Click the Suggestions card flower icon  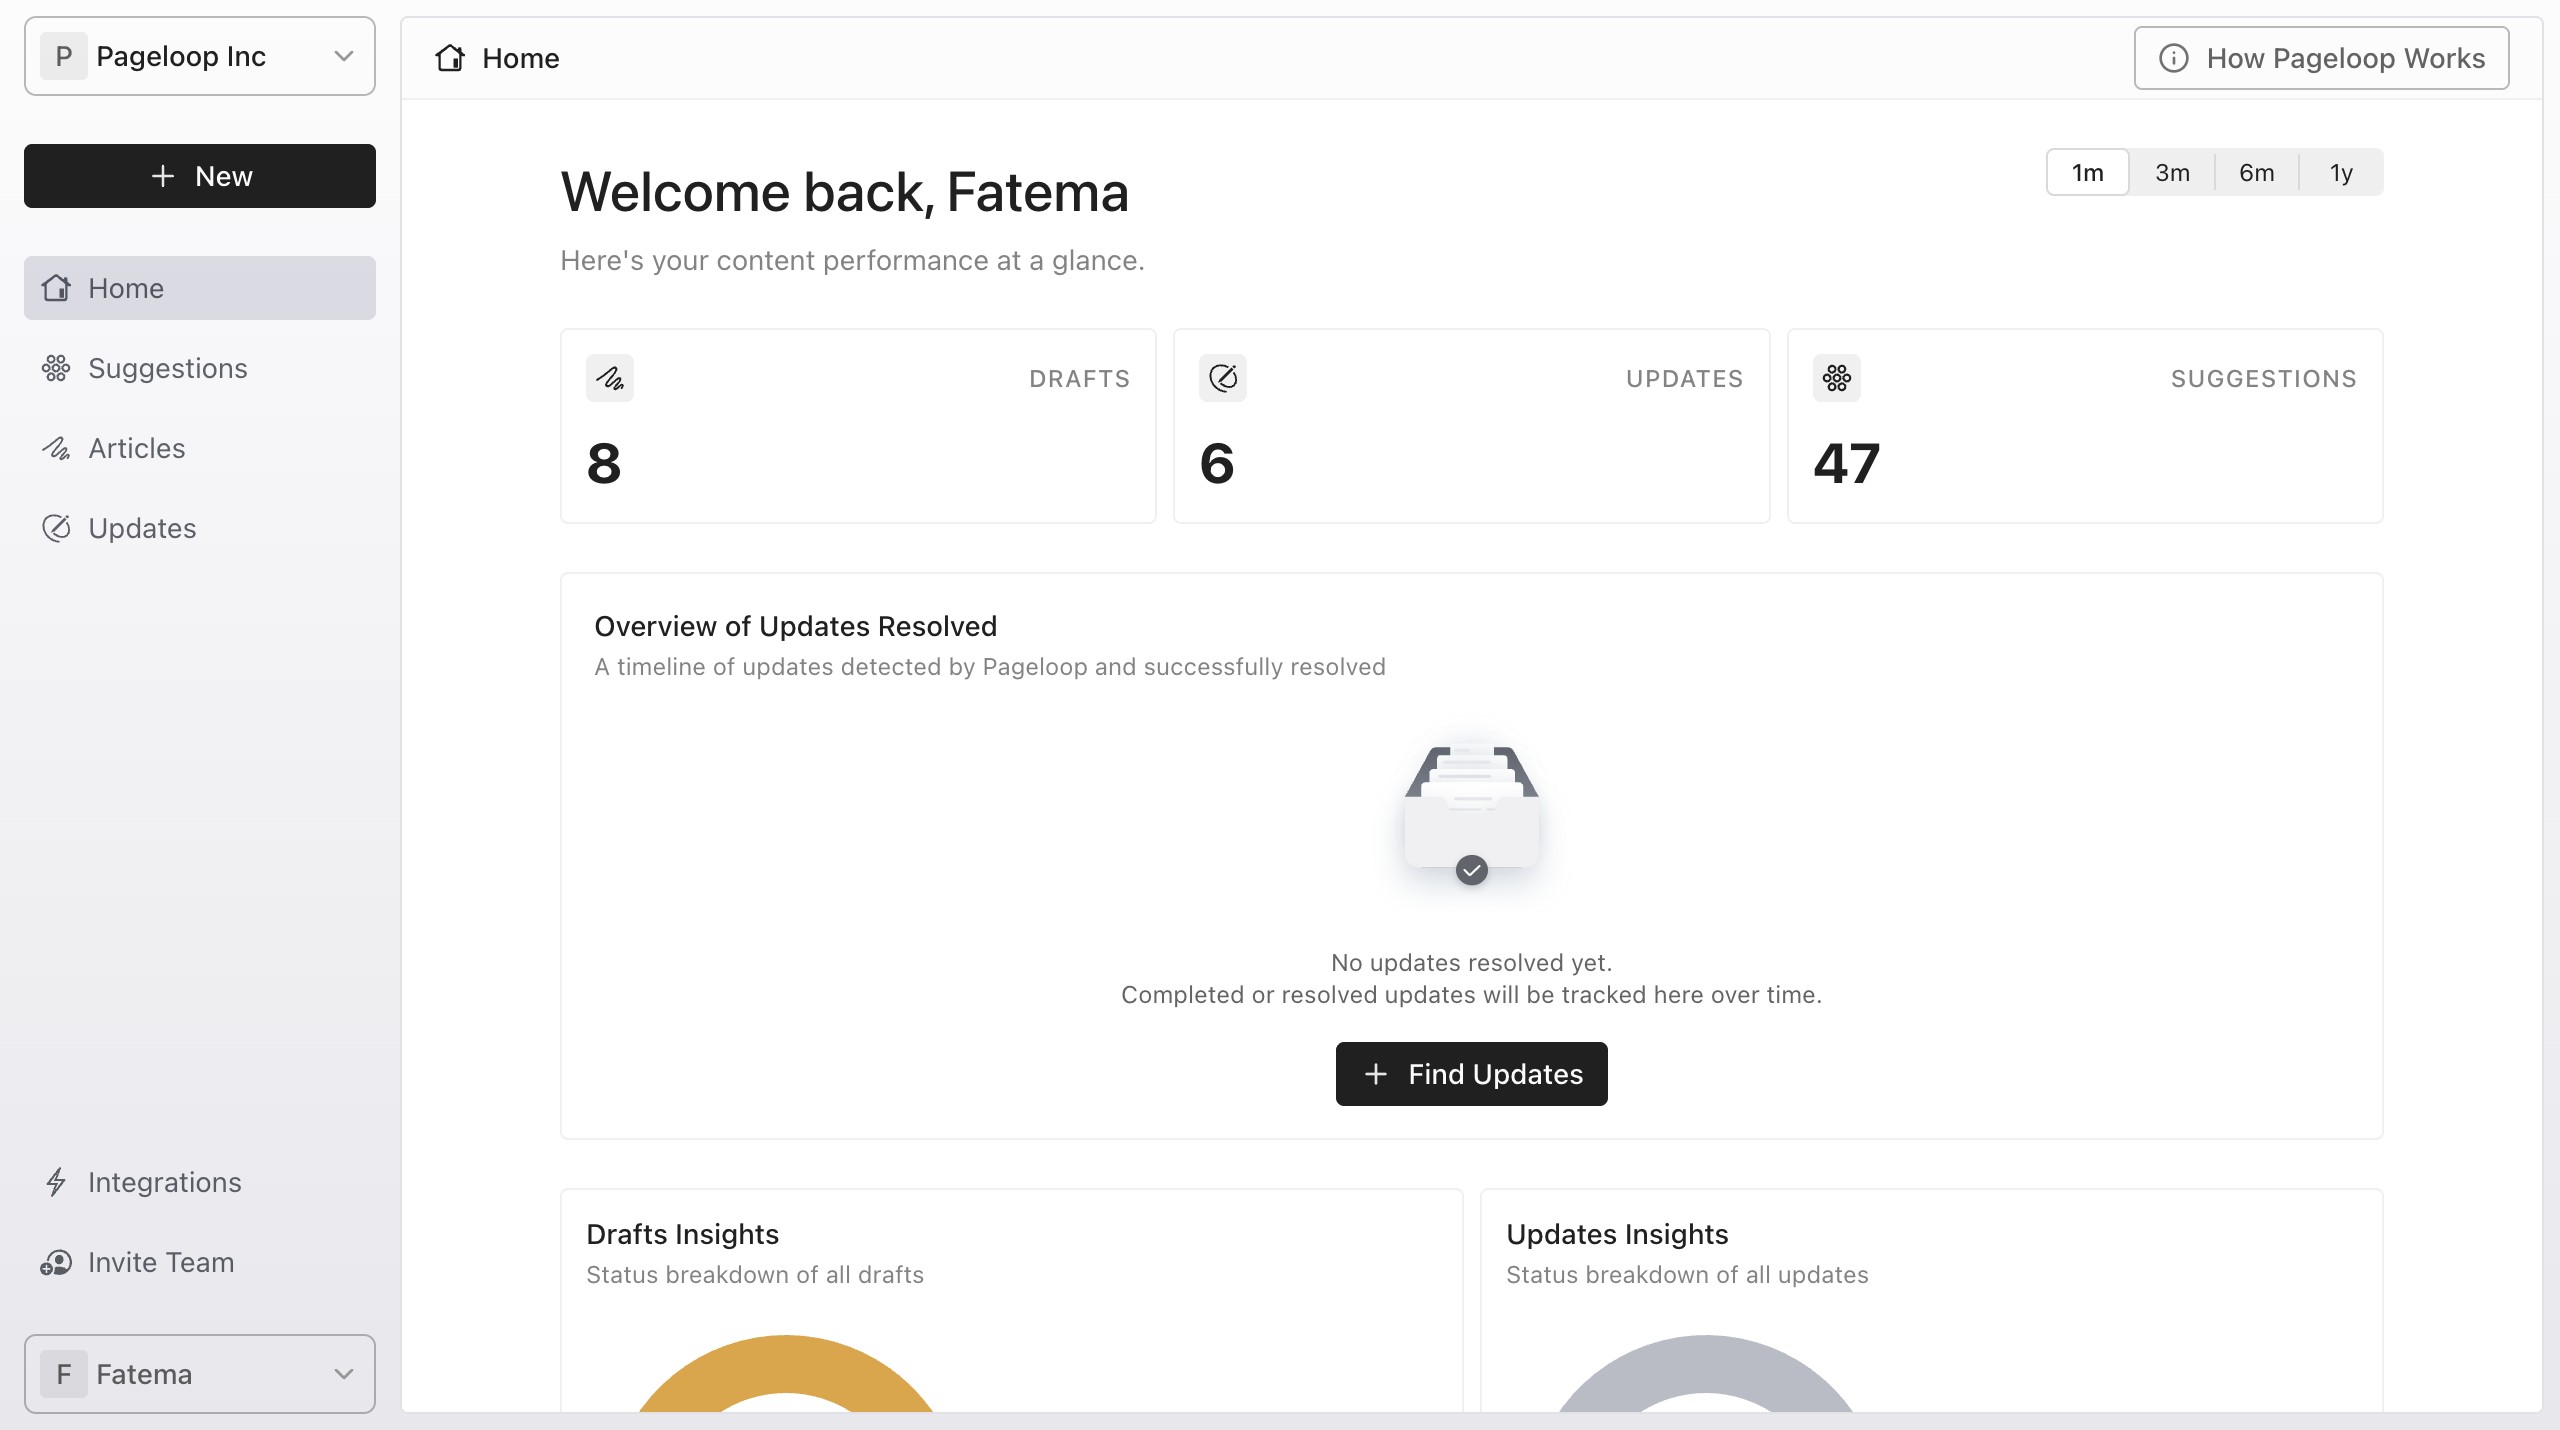pyautogui.click(x=1837, y=378)
